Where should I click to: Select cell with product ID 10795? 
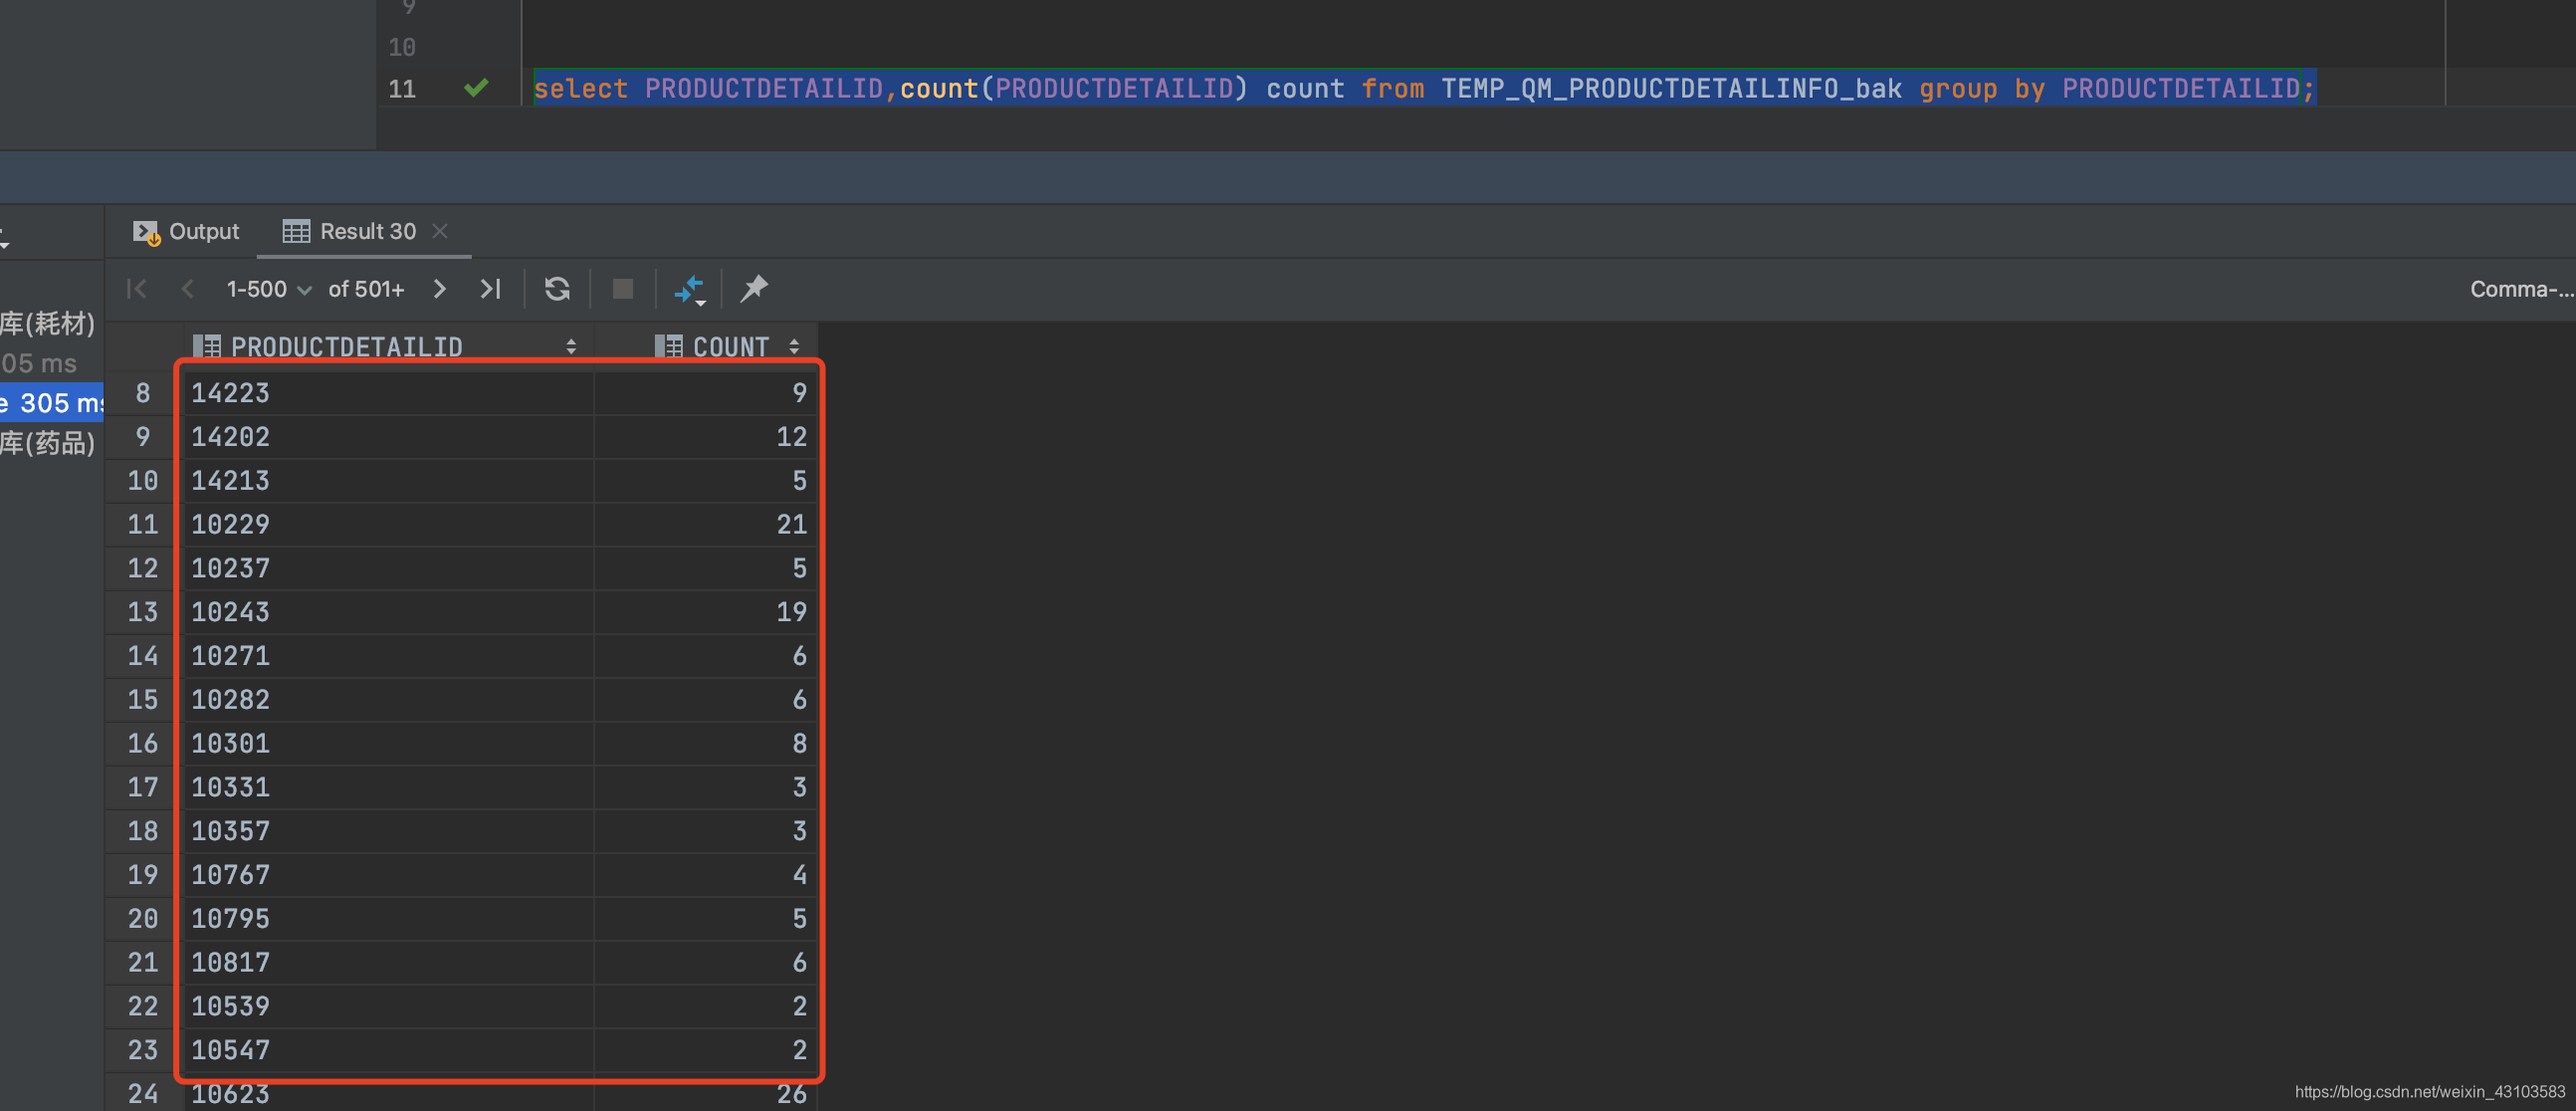(x=389, y=919)
